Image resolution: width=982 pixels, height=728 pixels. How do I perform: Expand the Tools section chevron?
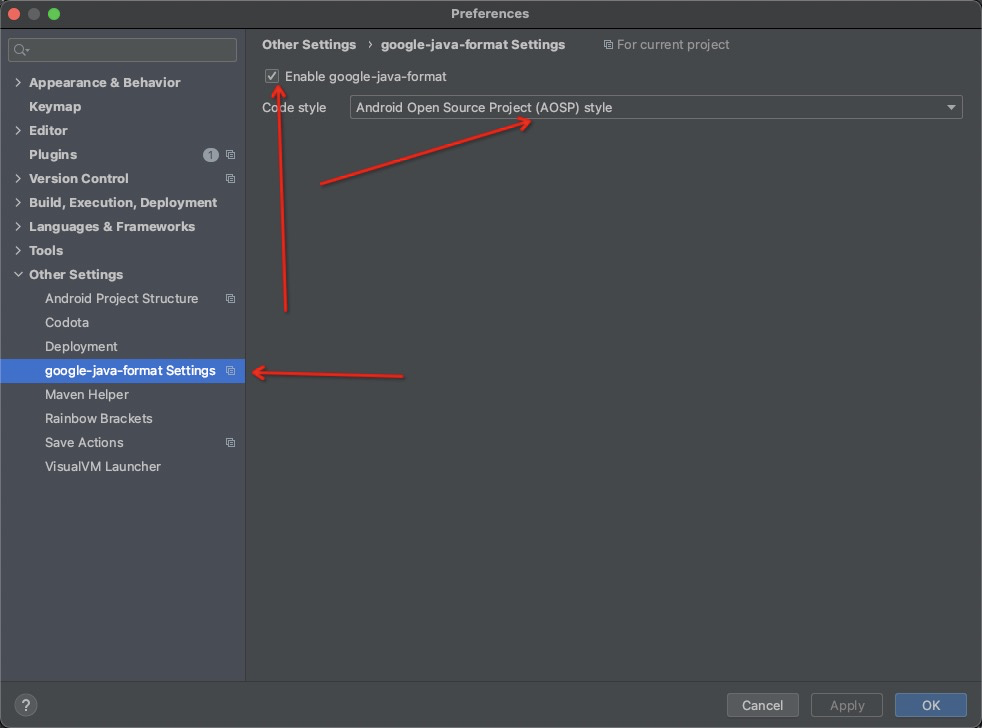click(18, 250)
